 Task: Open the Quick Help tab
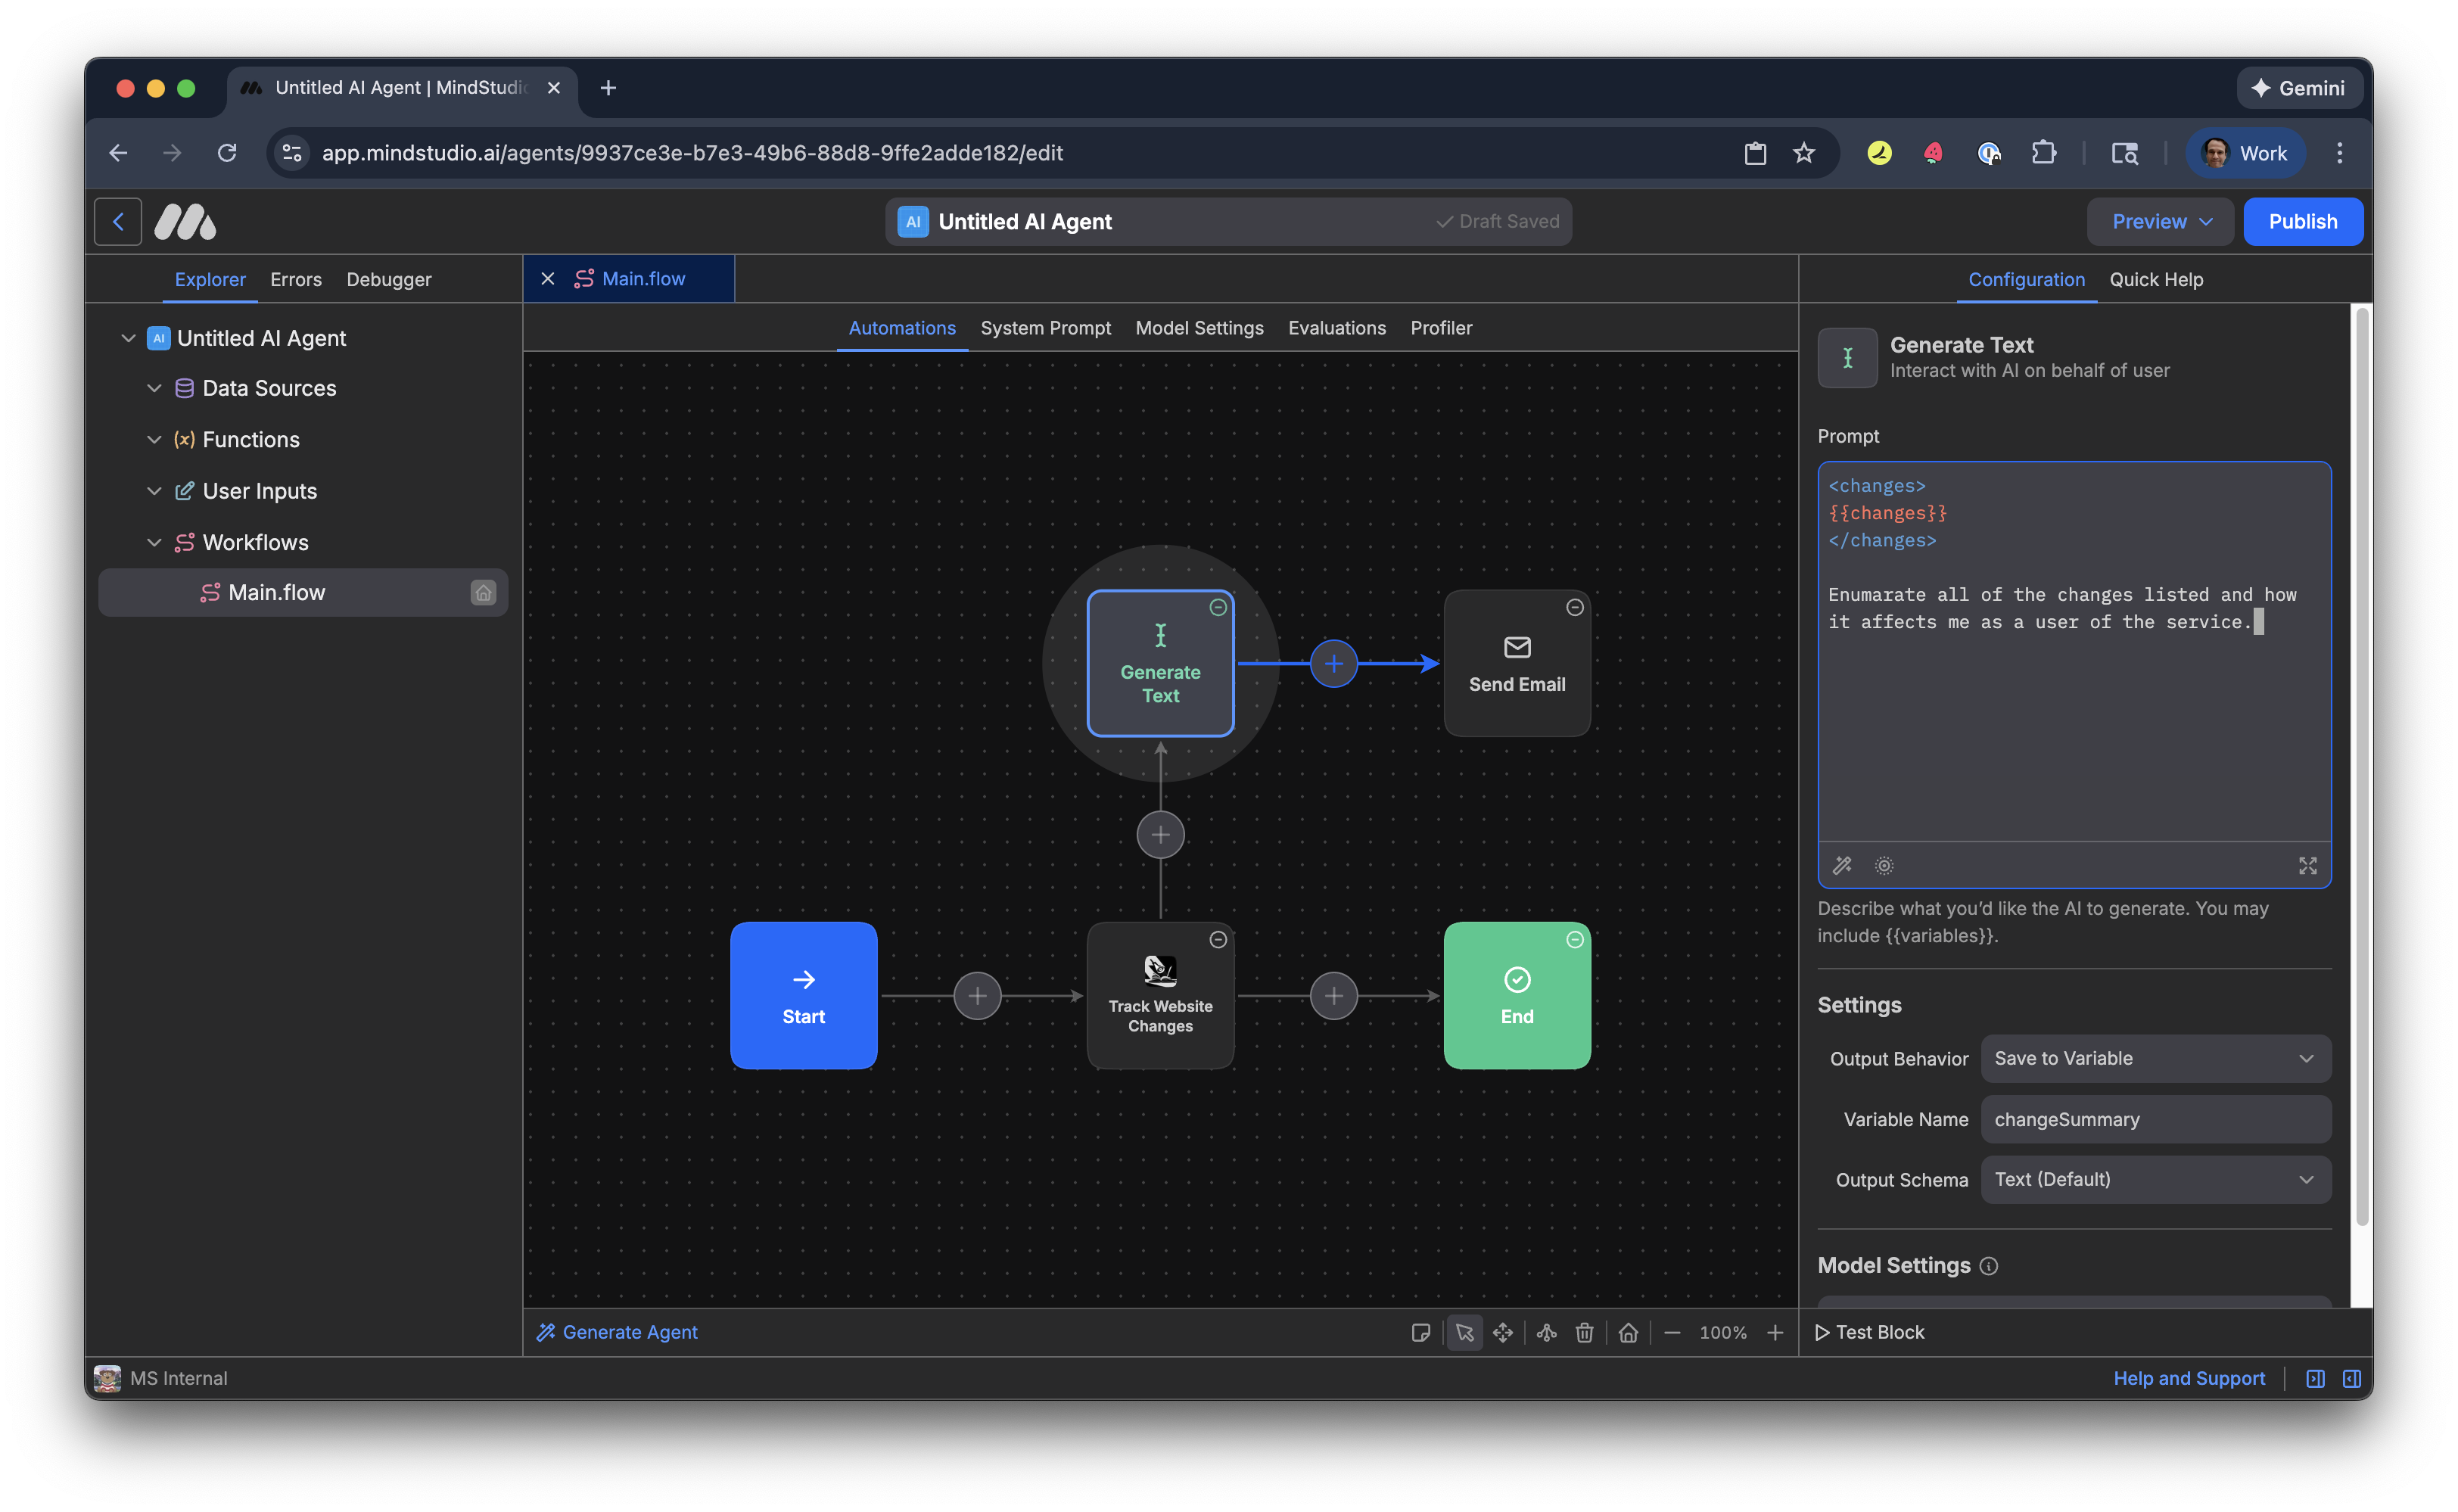(x=2156, y=280)
